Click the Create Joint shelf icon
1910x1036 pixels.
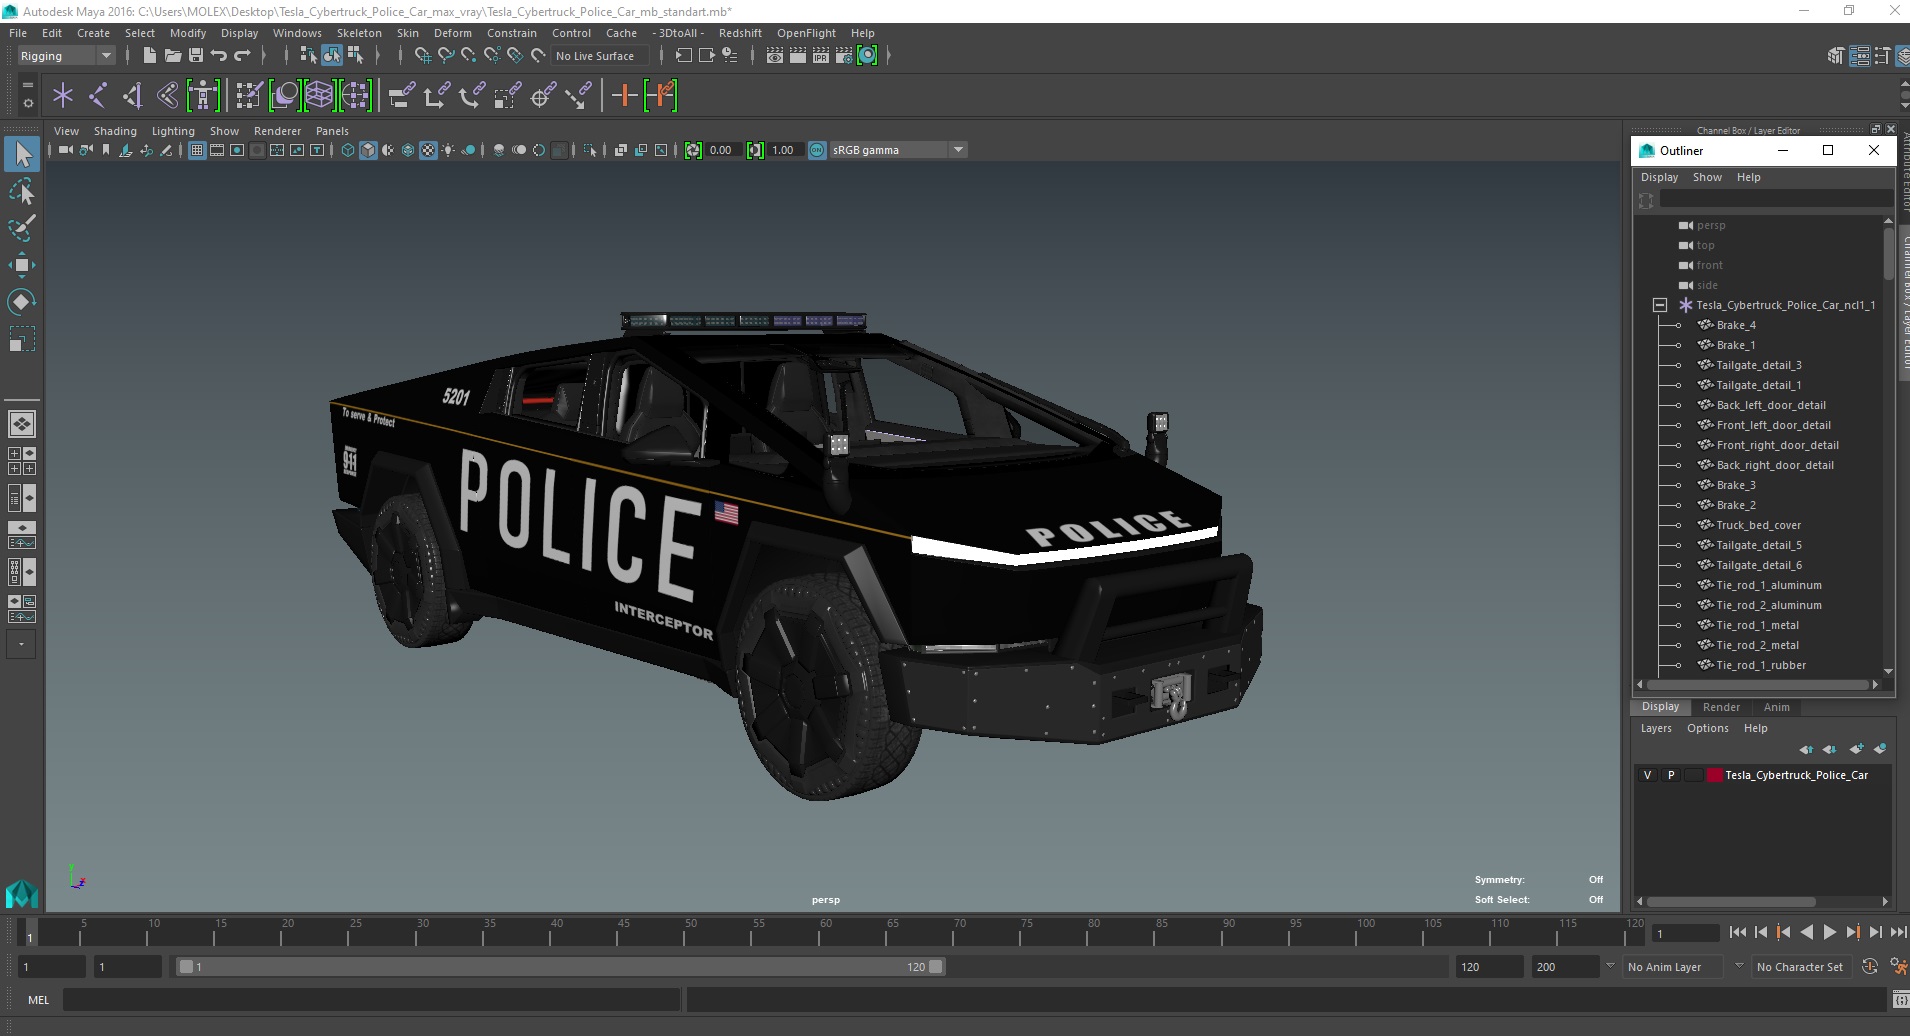coord(98,96)
